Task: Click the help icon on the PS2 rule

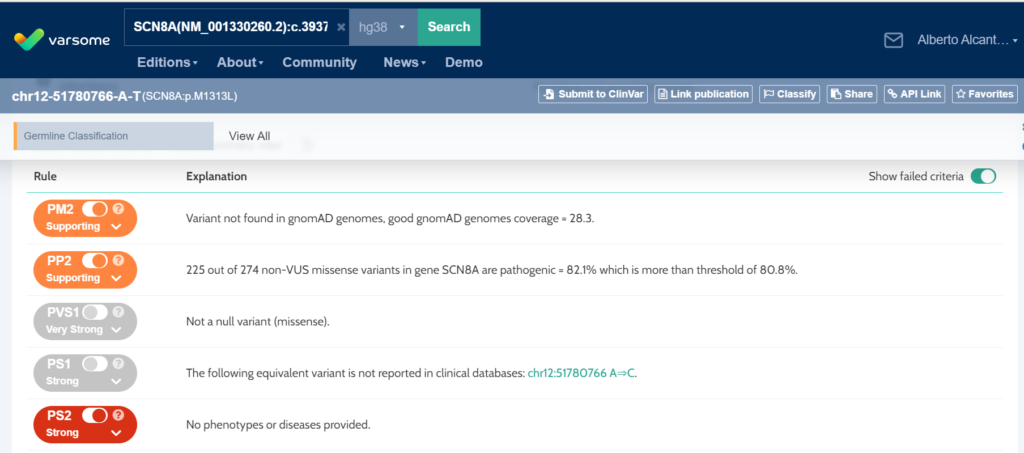Action: [x=118, y=415]
